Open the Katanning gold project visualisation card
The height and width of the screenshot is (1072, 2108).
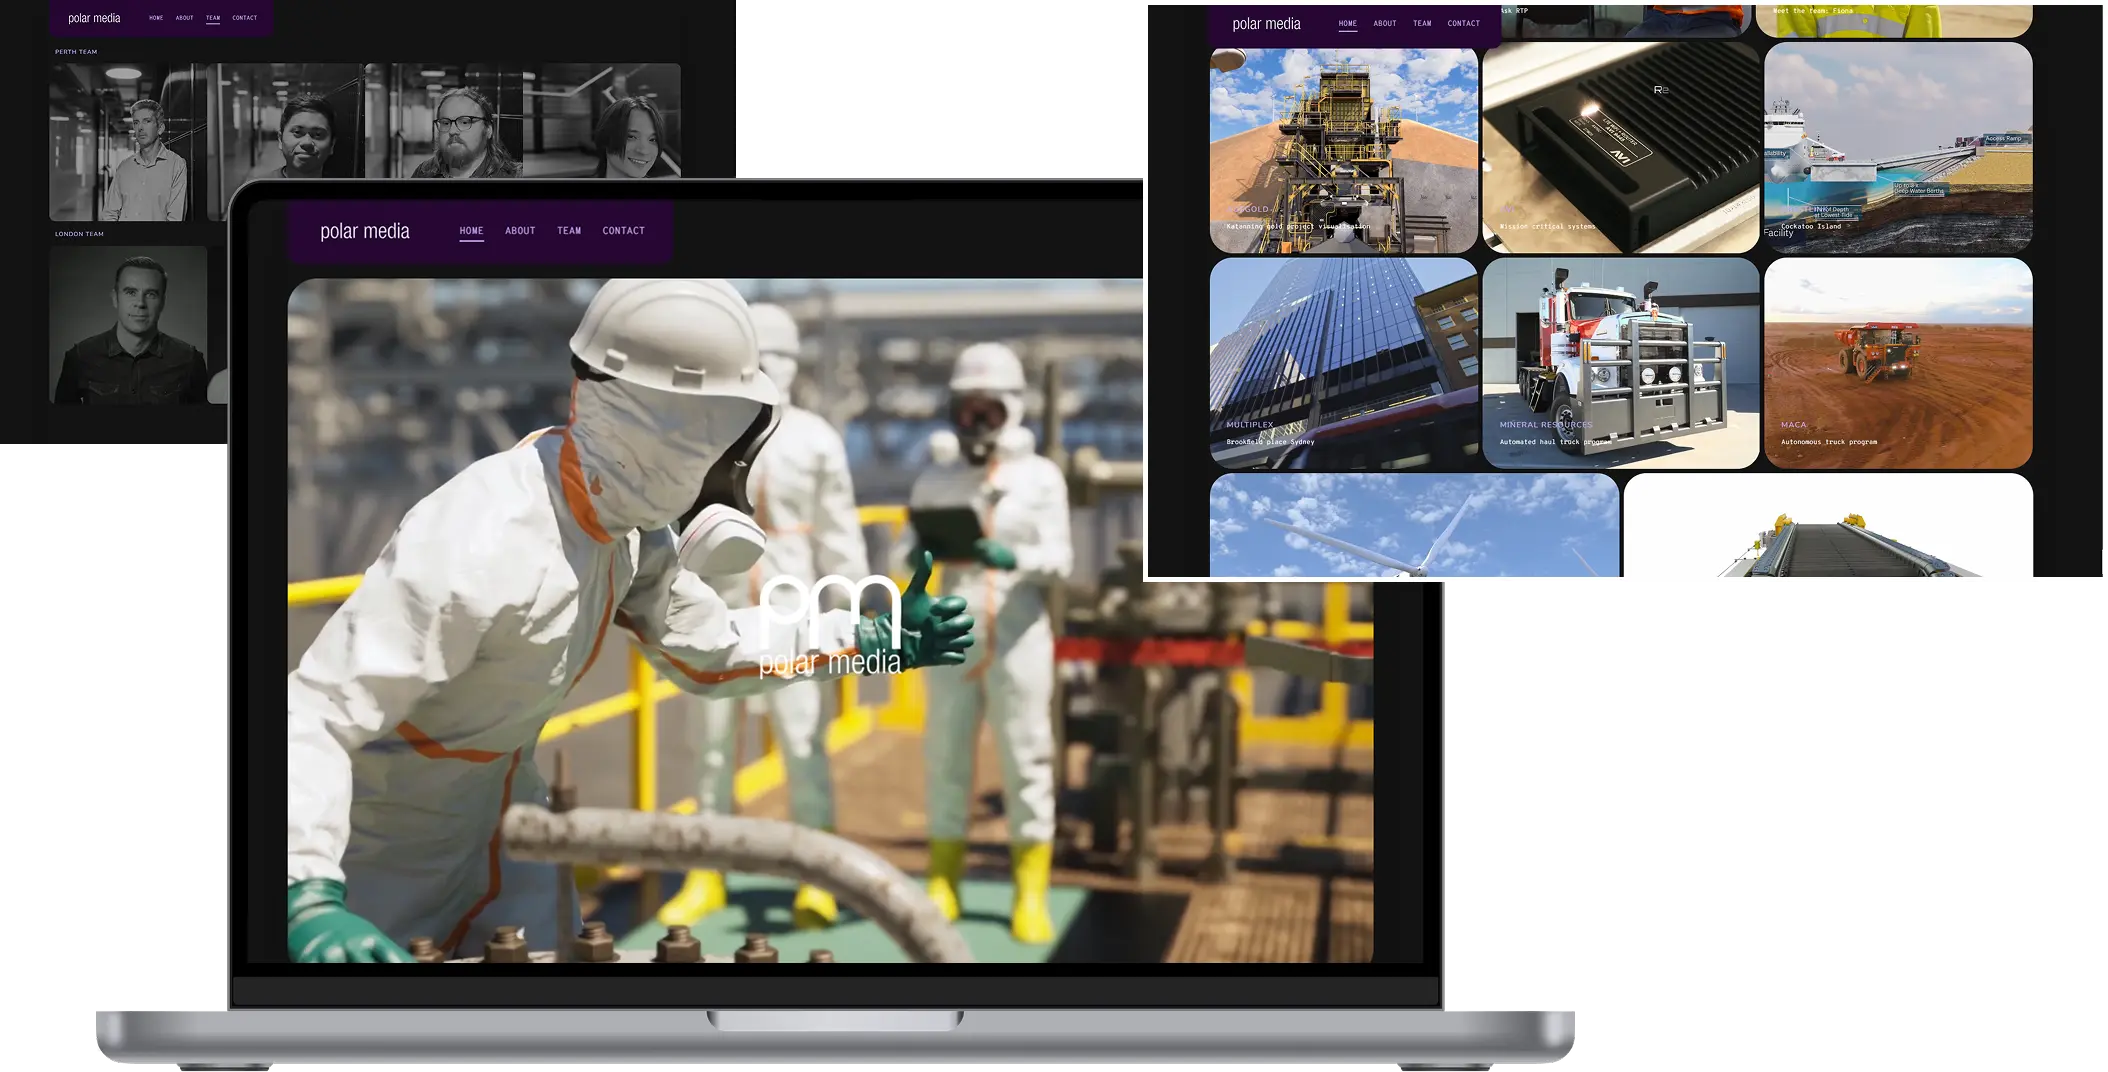(x=1344, y=148)
